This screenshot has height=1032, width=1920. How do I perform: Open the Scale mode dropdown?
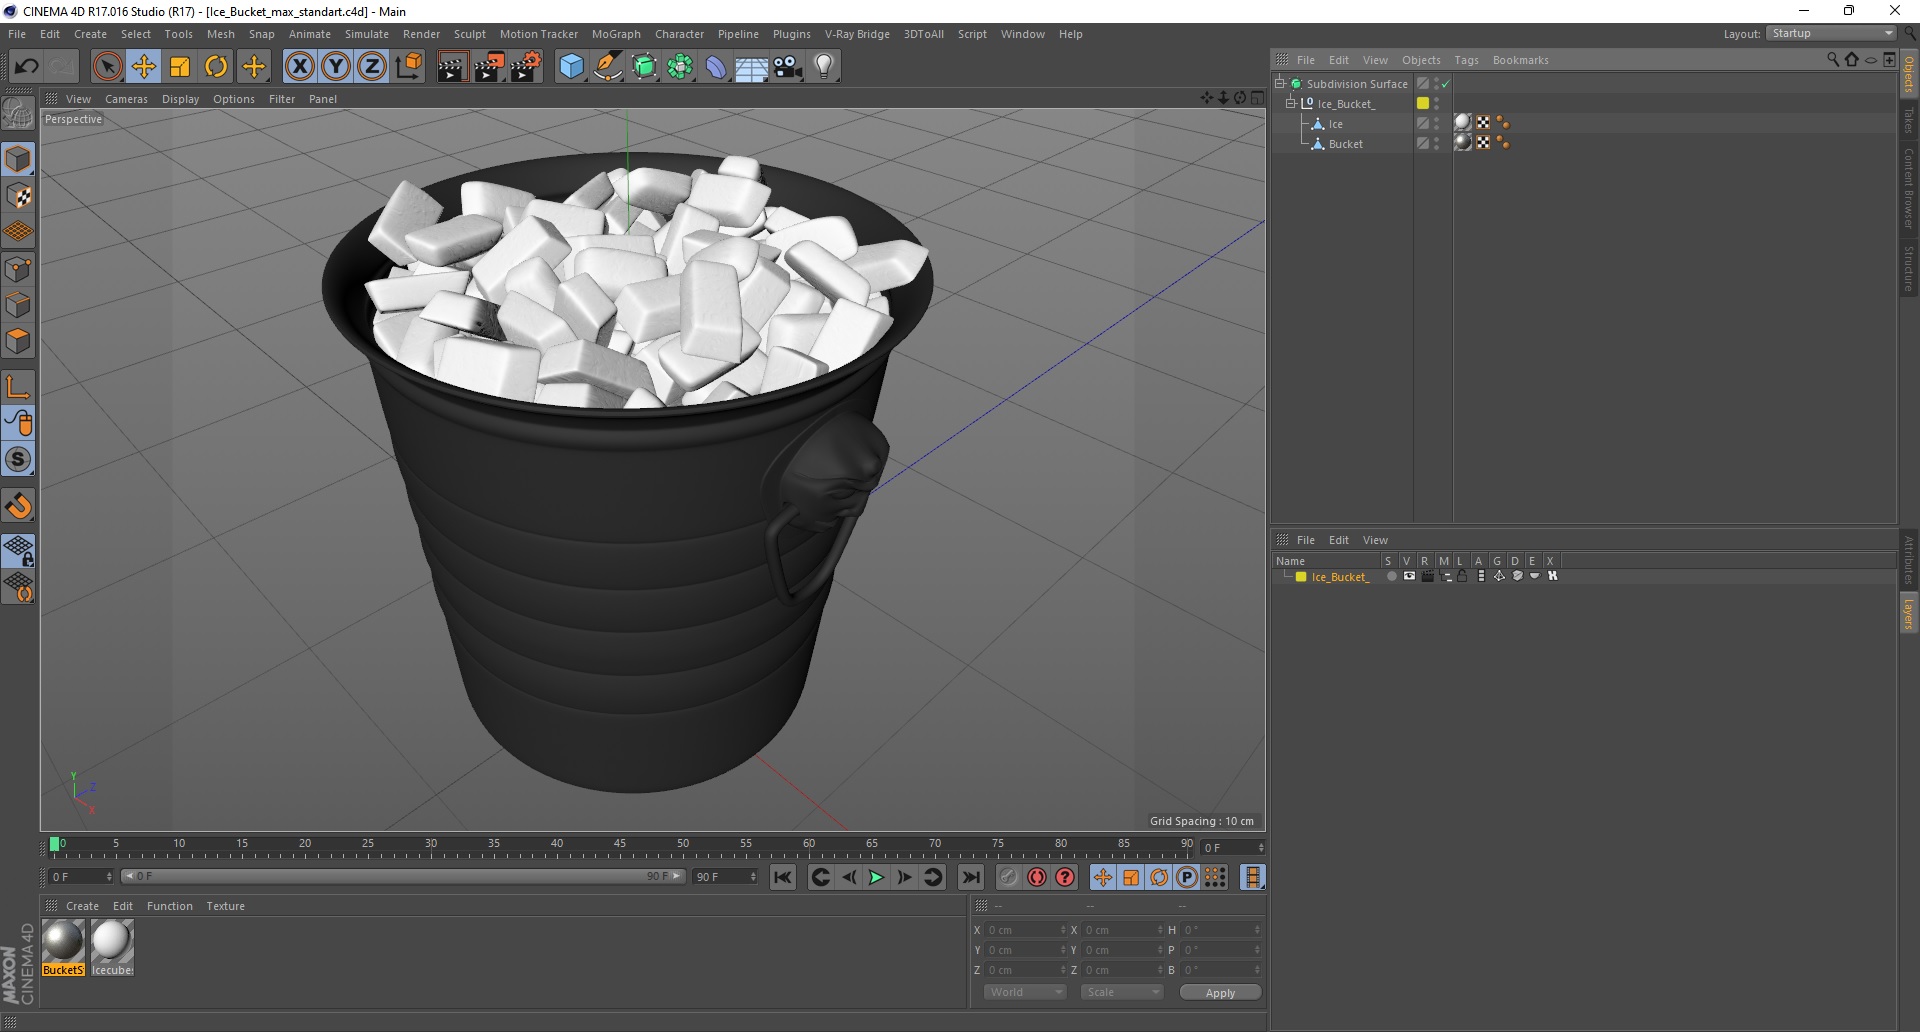[x=1122, y=992]
